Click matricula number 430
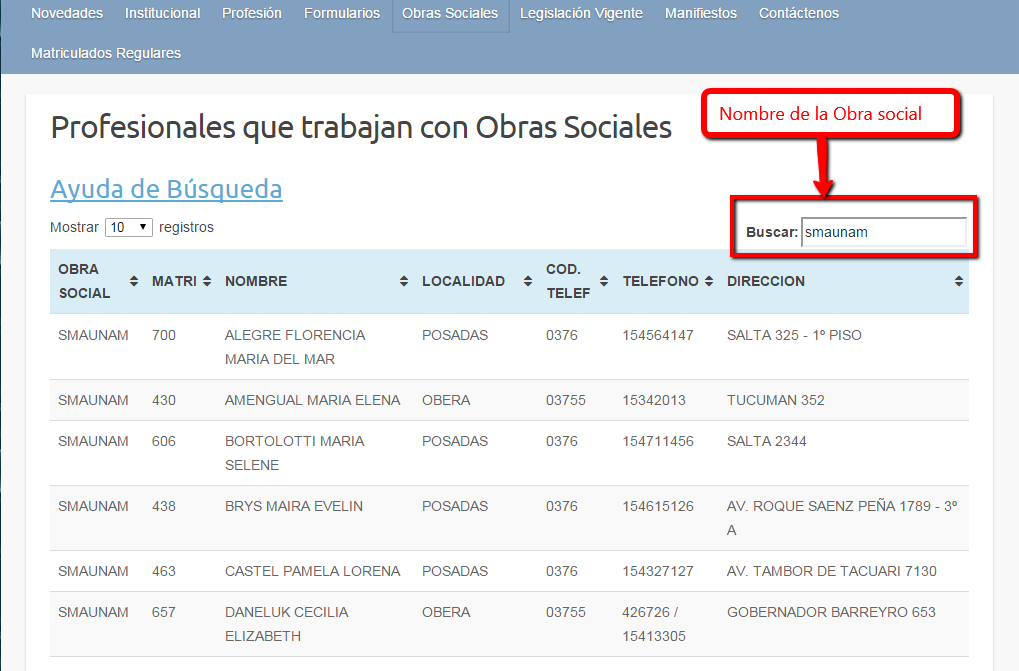 (164, 400)
